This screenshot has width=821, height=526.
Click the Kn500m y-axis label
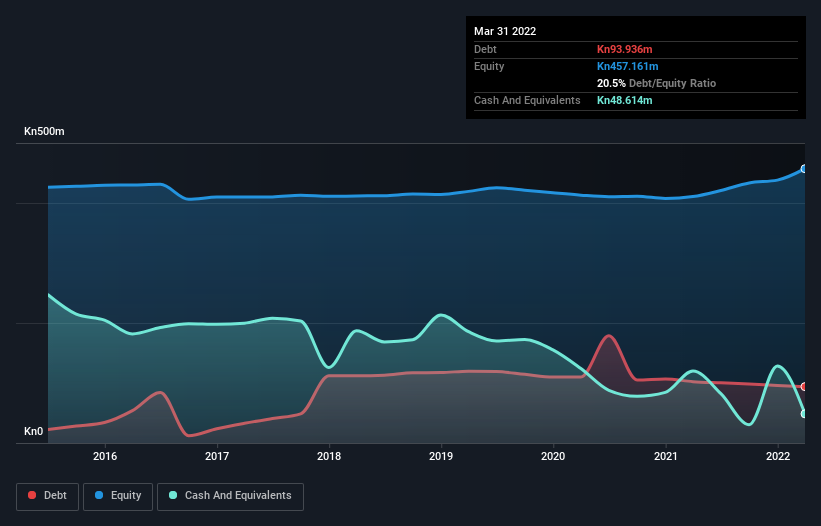44,131
